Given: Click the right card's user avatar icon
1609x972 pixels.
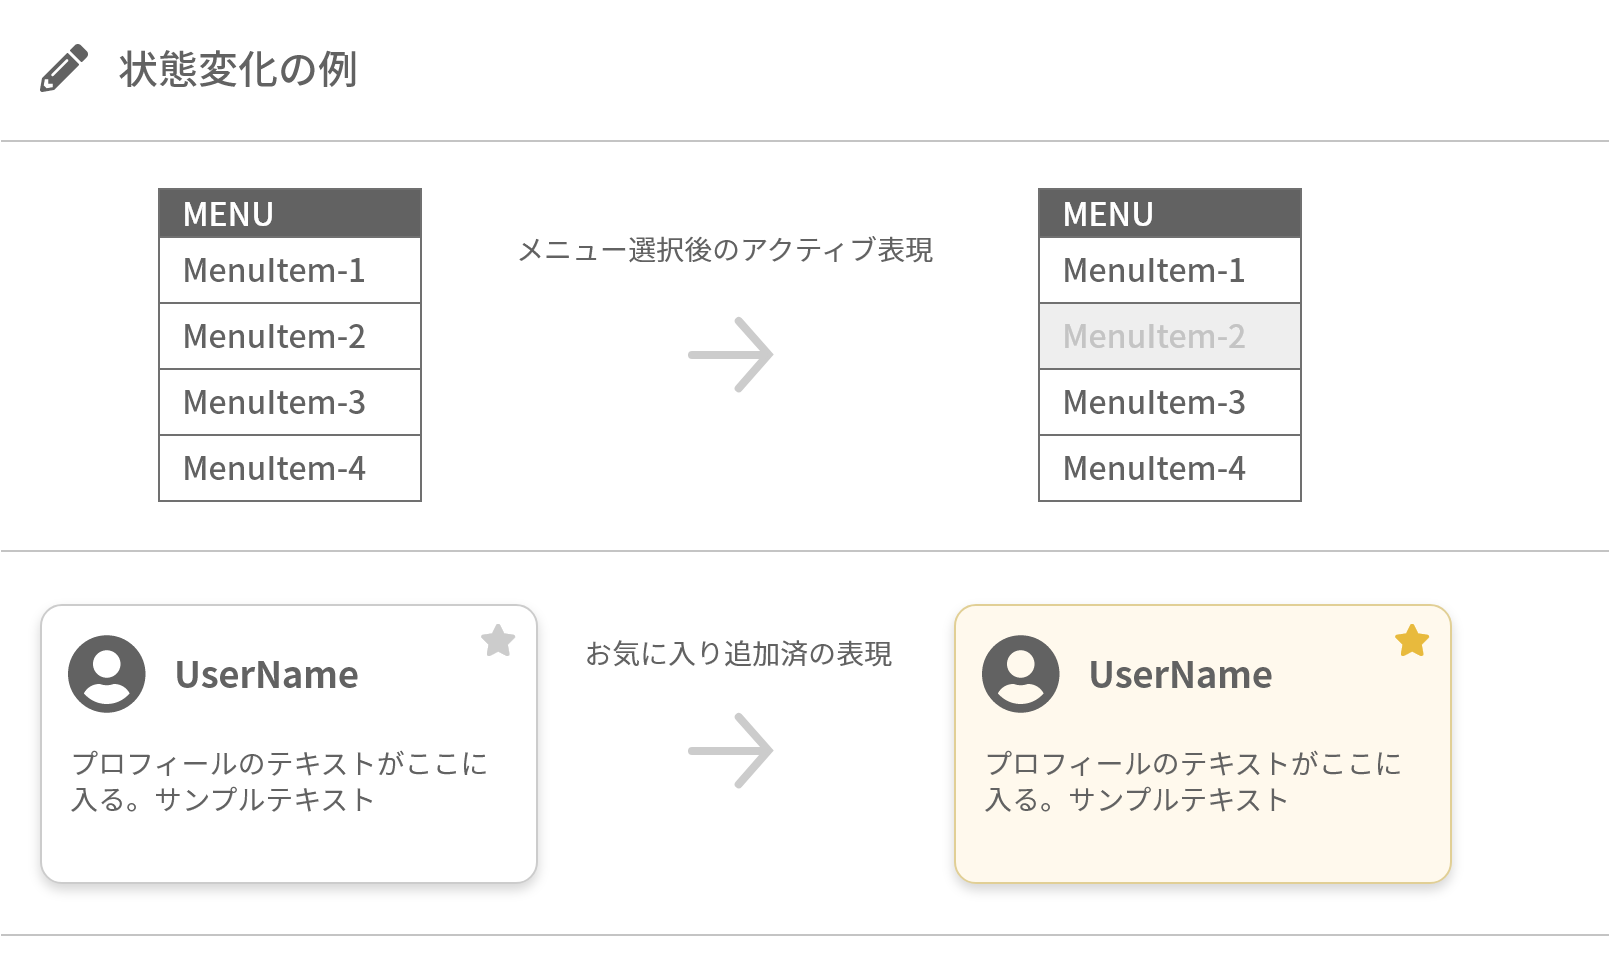Looking at the screenshot, I should [x=1021, y=674].
